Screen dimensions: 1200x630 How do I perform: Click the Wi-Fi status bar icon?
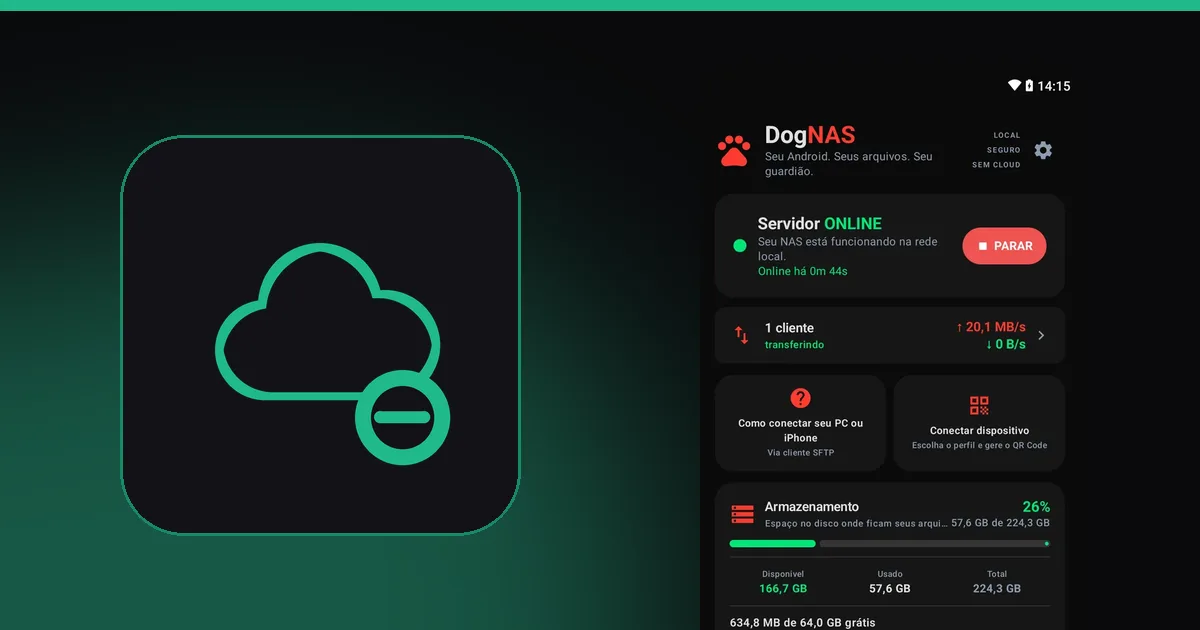1014,86
